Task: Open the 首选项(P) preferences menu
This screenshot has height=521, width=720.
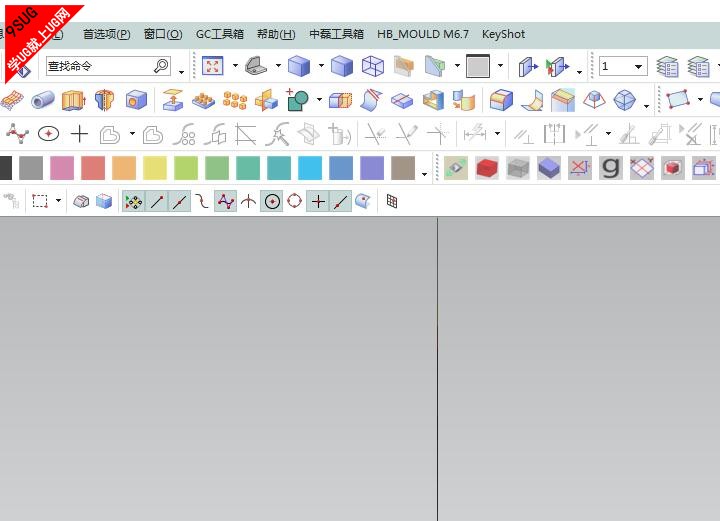Action: pyautogui.click(x=107, y=34)
